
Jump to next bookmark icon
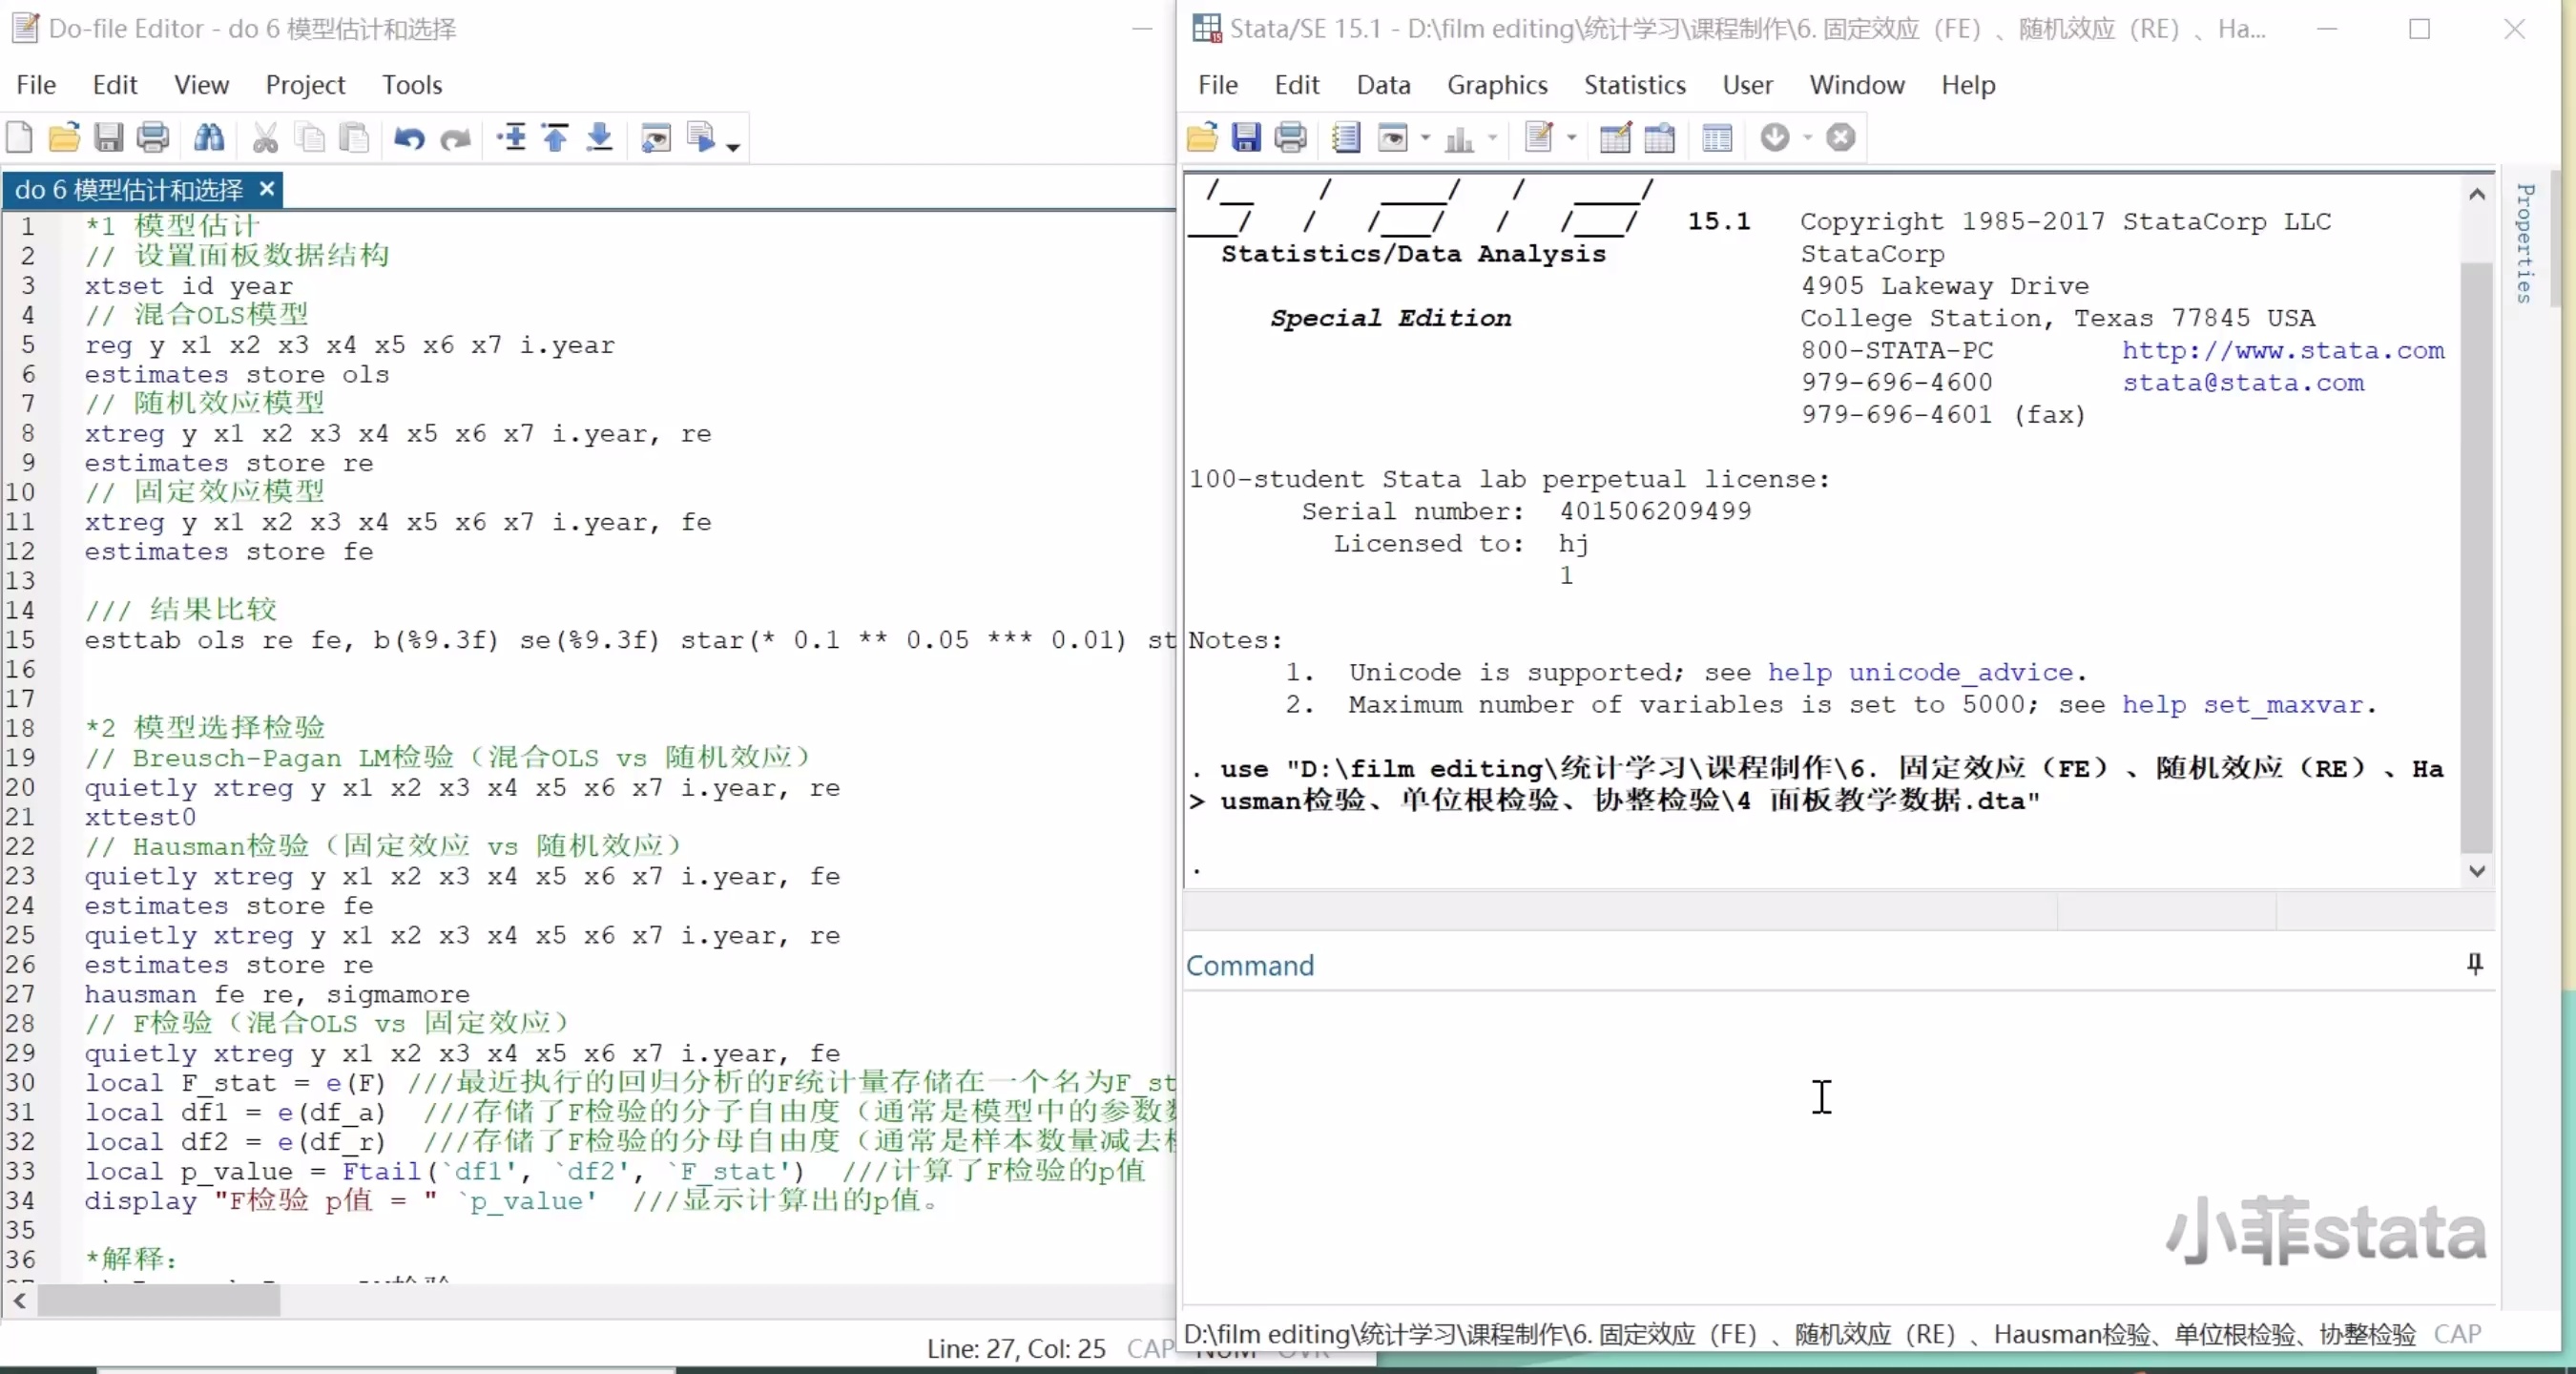[599, 137]
